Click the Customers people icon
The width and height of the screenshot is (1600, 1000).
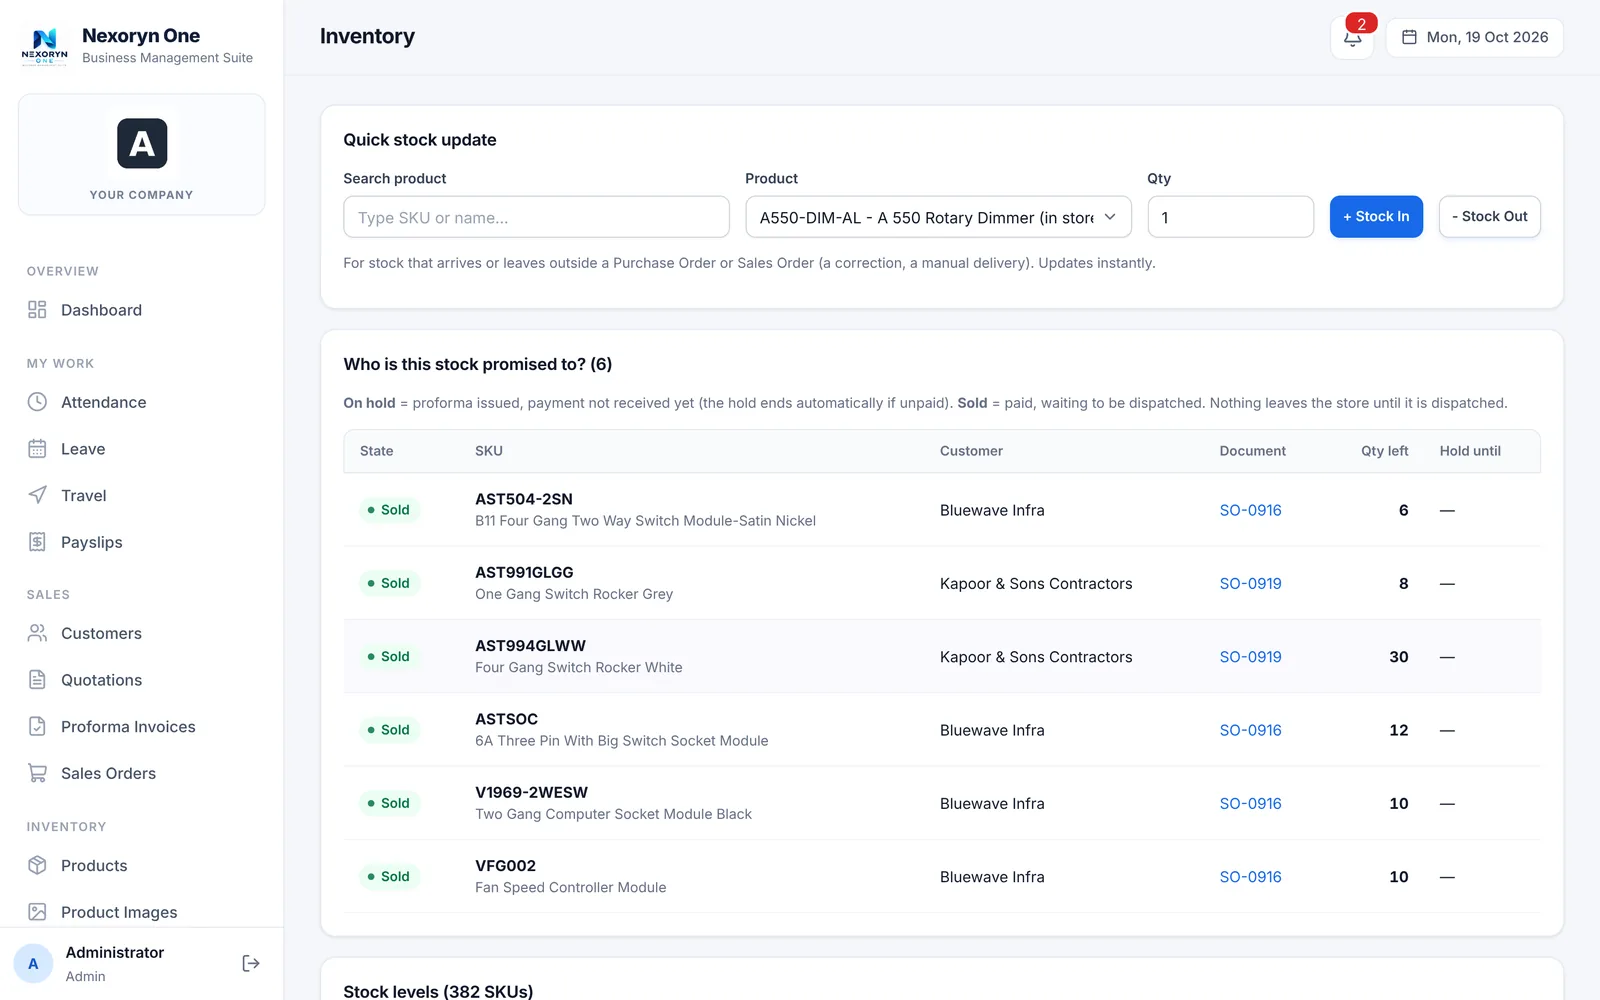tap(37, 633)
